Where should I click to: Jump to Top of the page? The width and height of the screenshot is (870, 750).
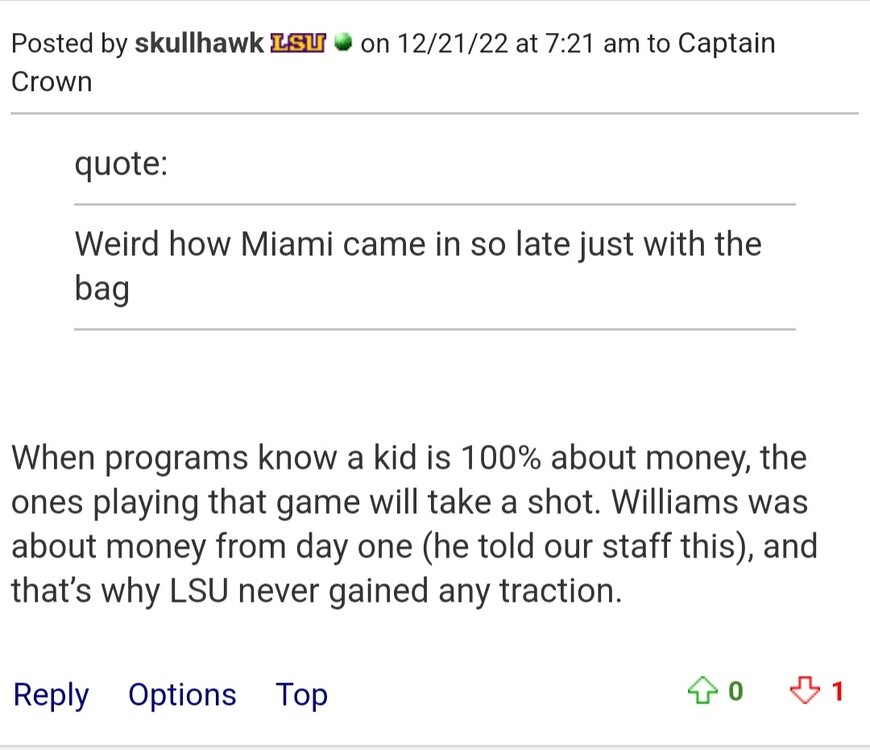pos(302,694)
